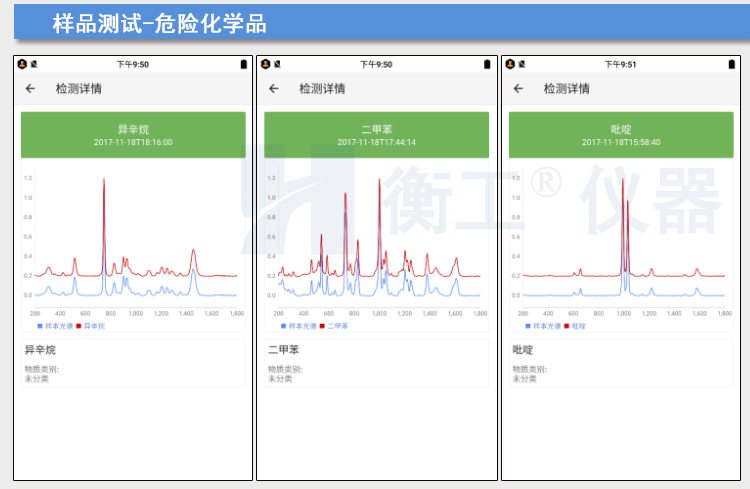Toggle 样本光谱 legend entry under 二甲苯 chart

point(299,326)
